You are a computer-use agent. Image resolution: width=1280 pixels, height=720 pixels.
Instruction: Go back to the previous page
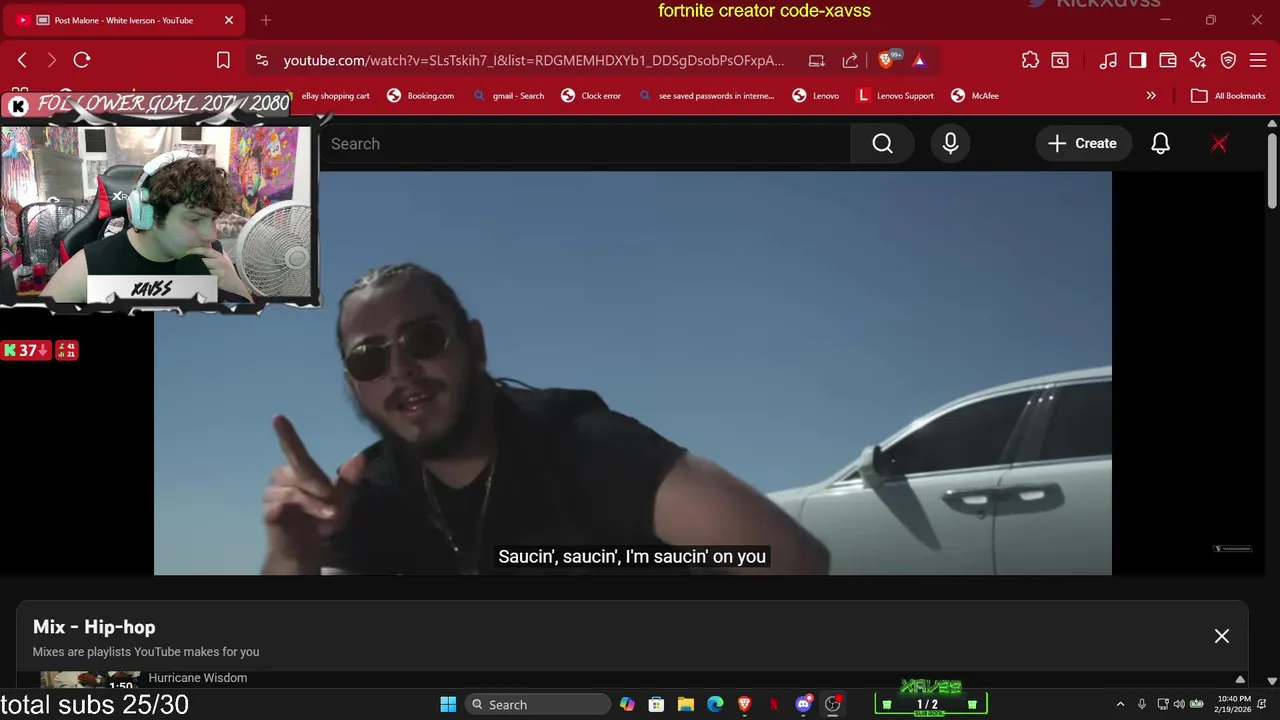[x=22, y=60]
